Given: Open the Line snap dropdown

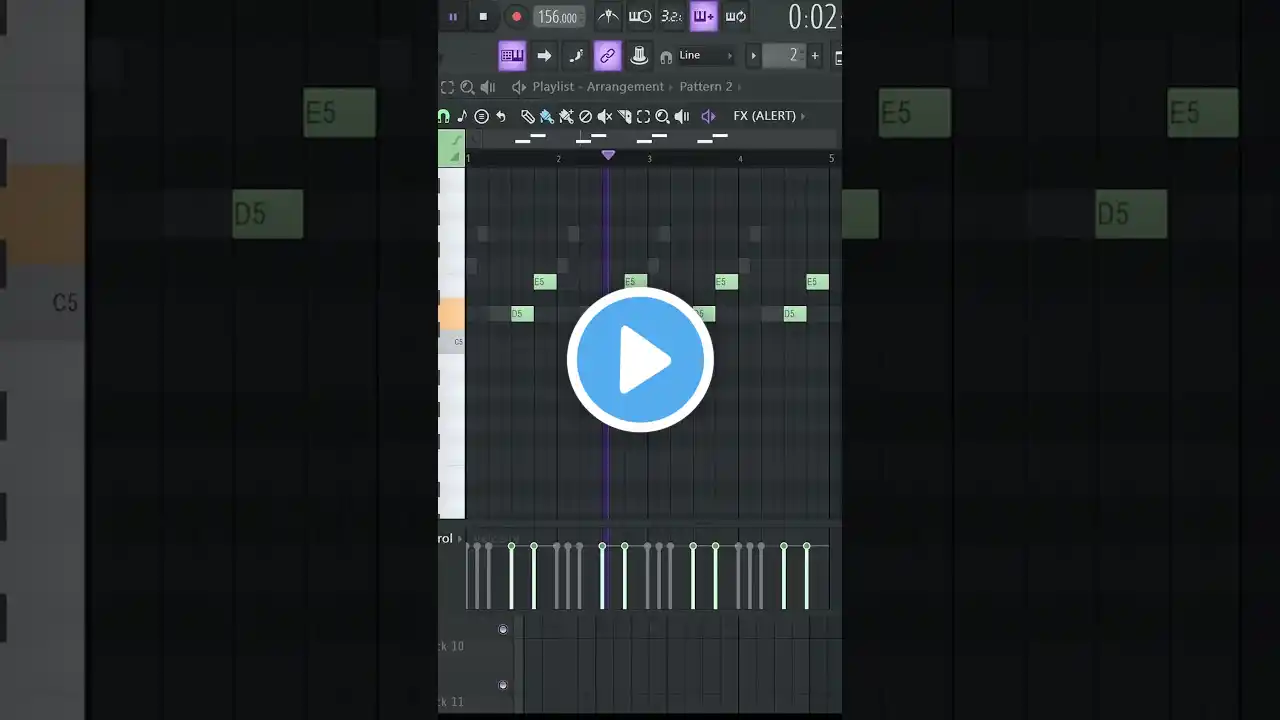Looking at the screenshot, I should 706,55.
